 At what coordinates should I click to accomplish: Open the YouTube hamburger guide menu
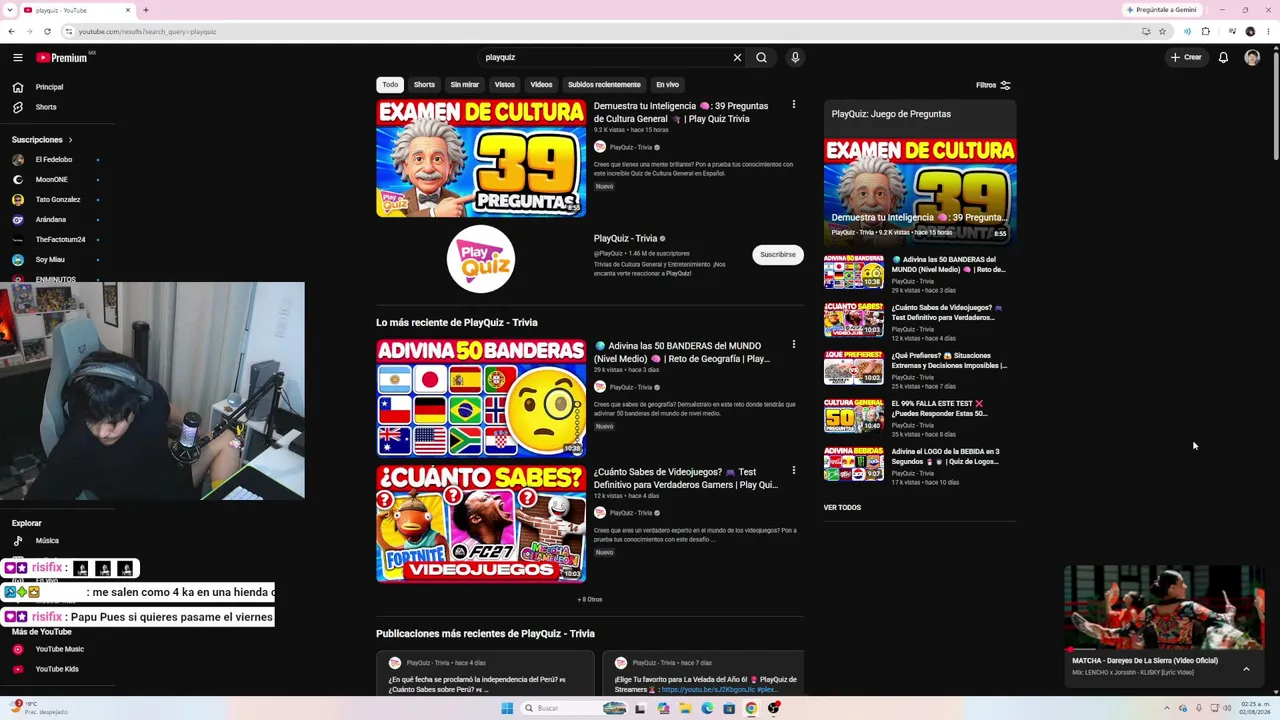[18, 58]
